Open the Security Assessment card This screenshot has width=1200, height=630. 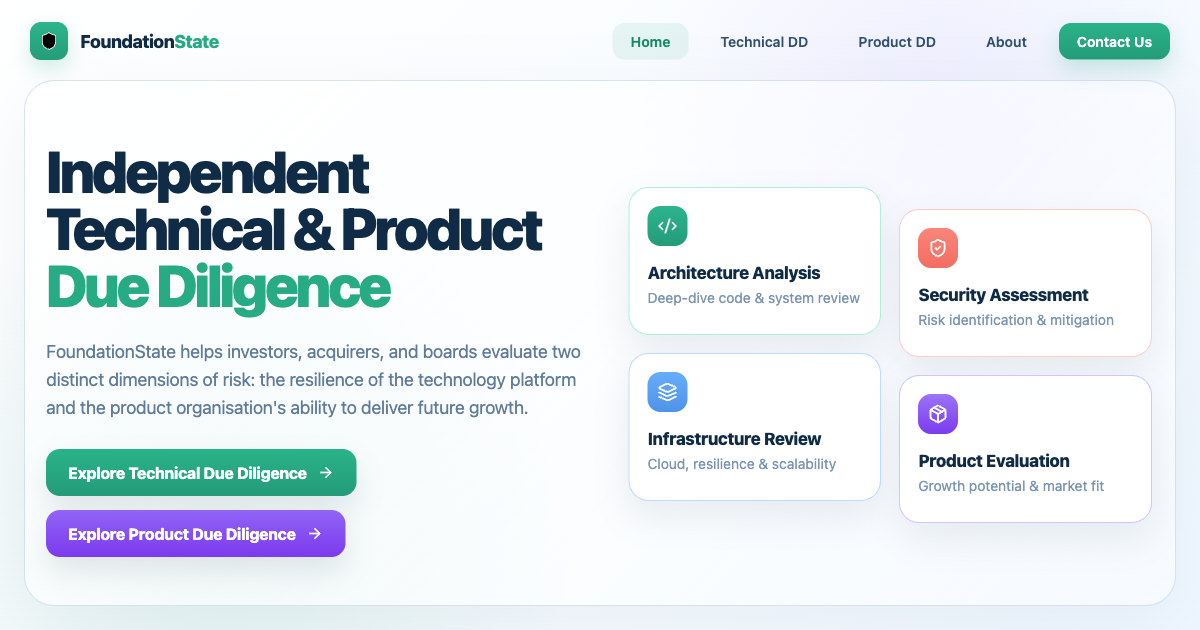pos(1025,283)
